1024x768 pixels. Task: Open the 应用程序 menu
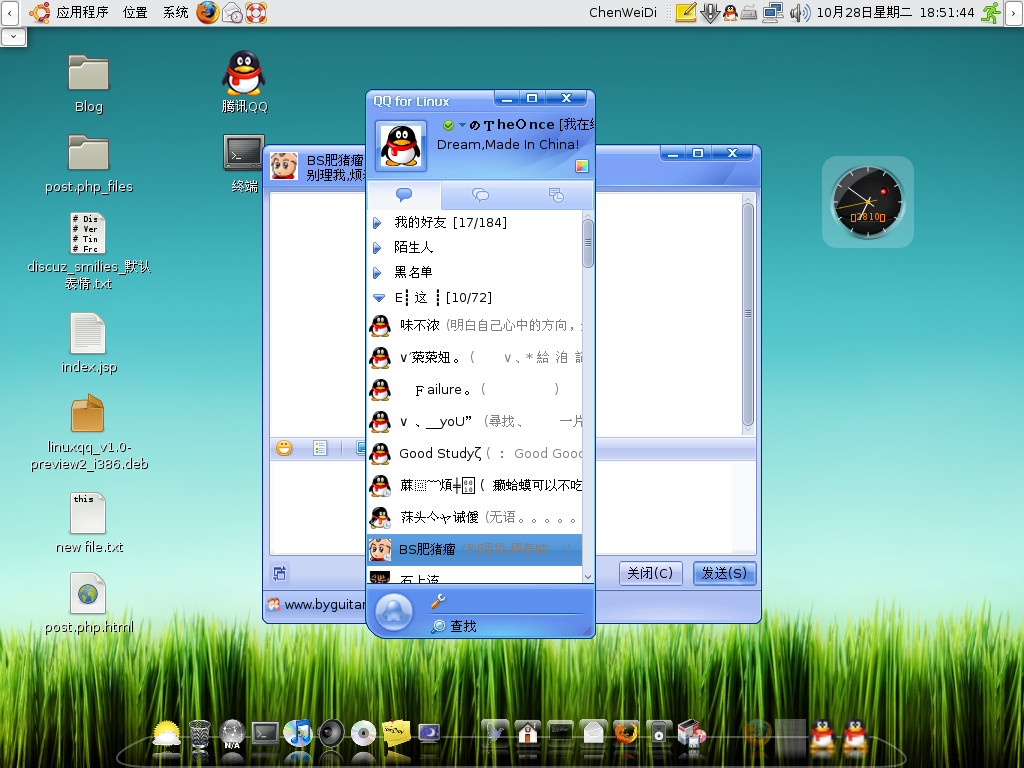82,12
